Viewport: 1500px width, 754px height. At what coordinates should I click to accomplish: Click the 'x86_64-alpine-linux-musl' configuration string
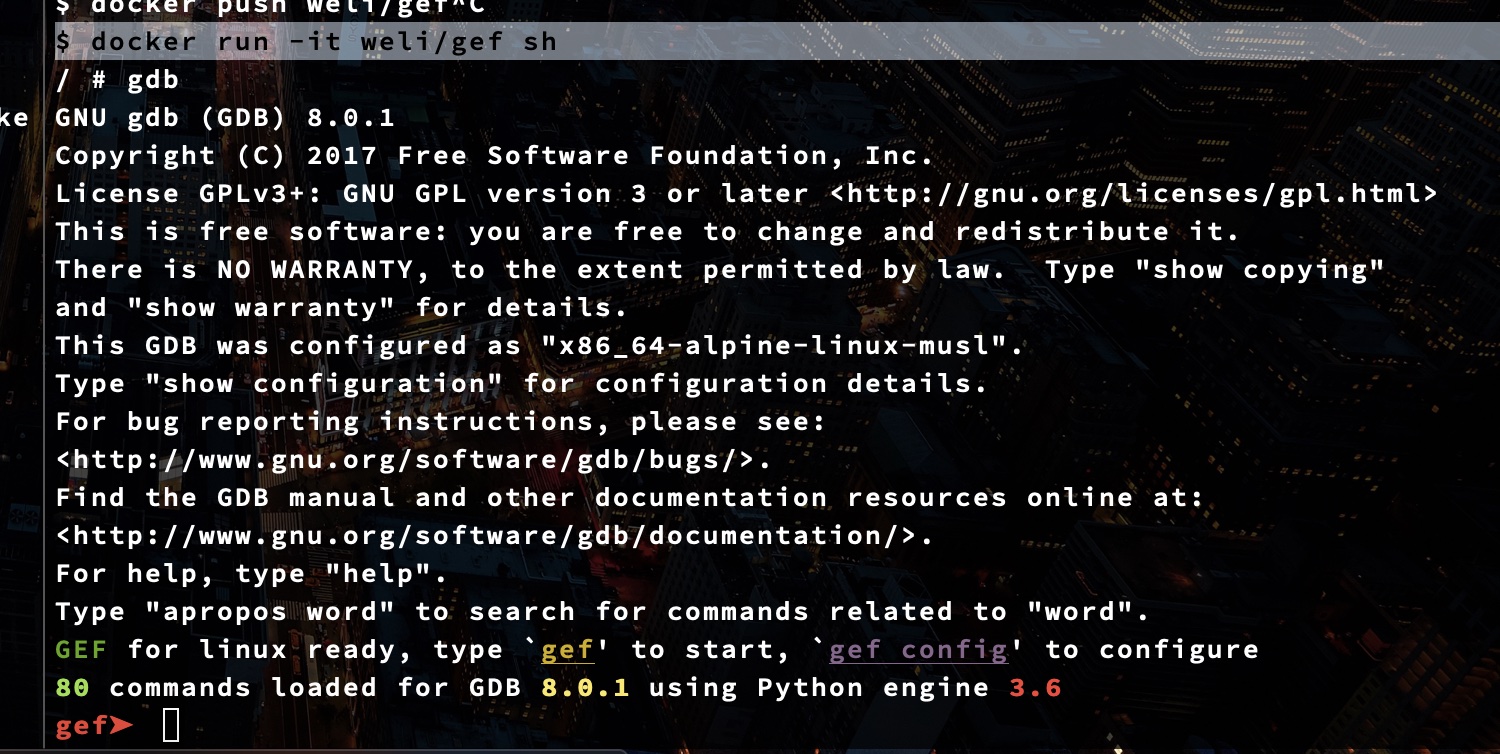[783, 346]
